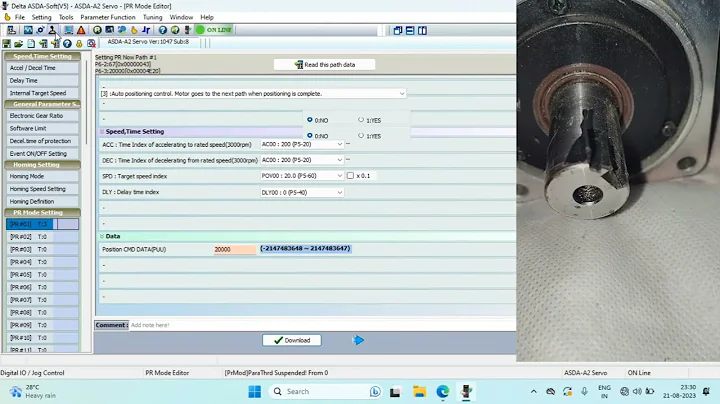Collapse the Data section

click(x=102, y=236)
